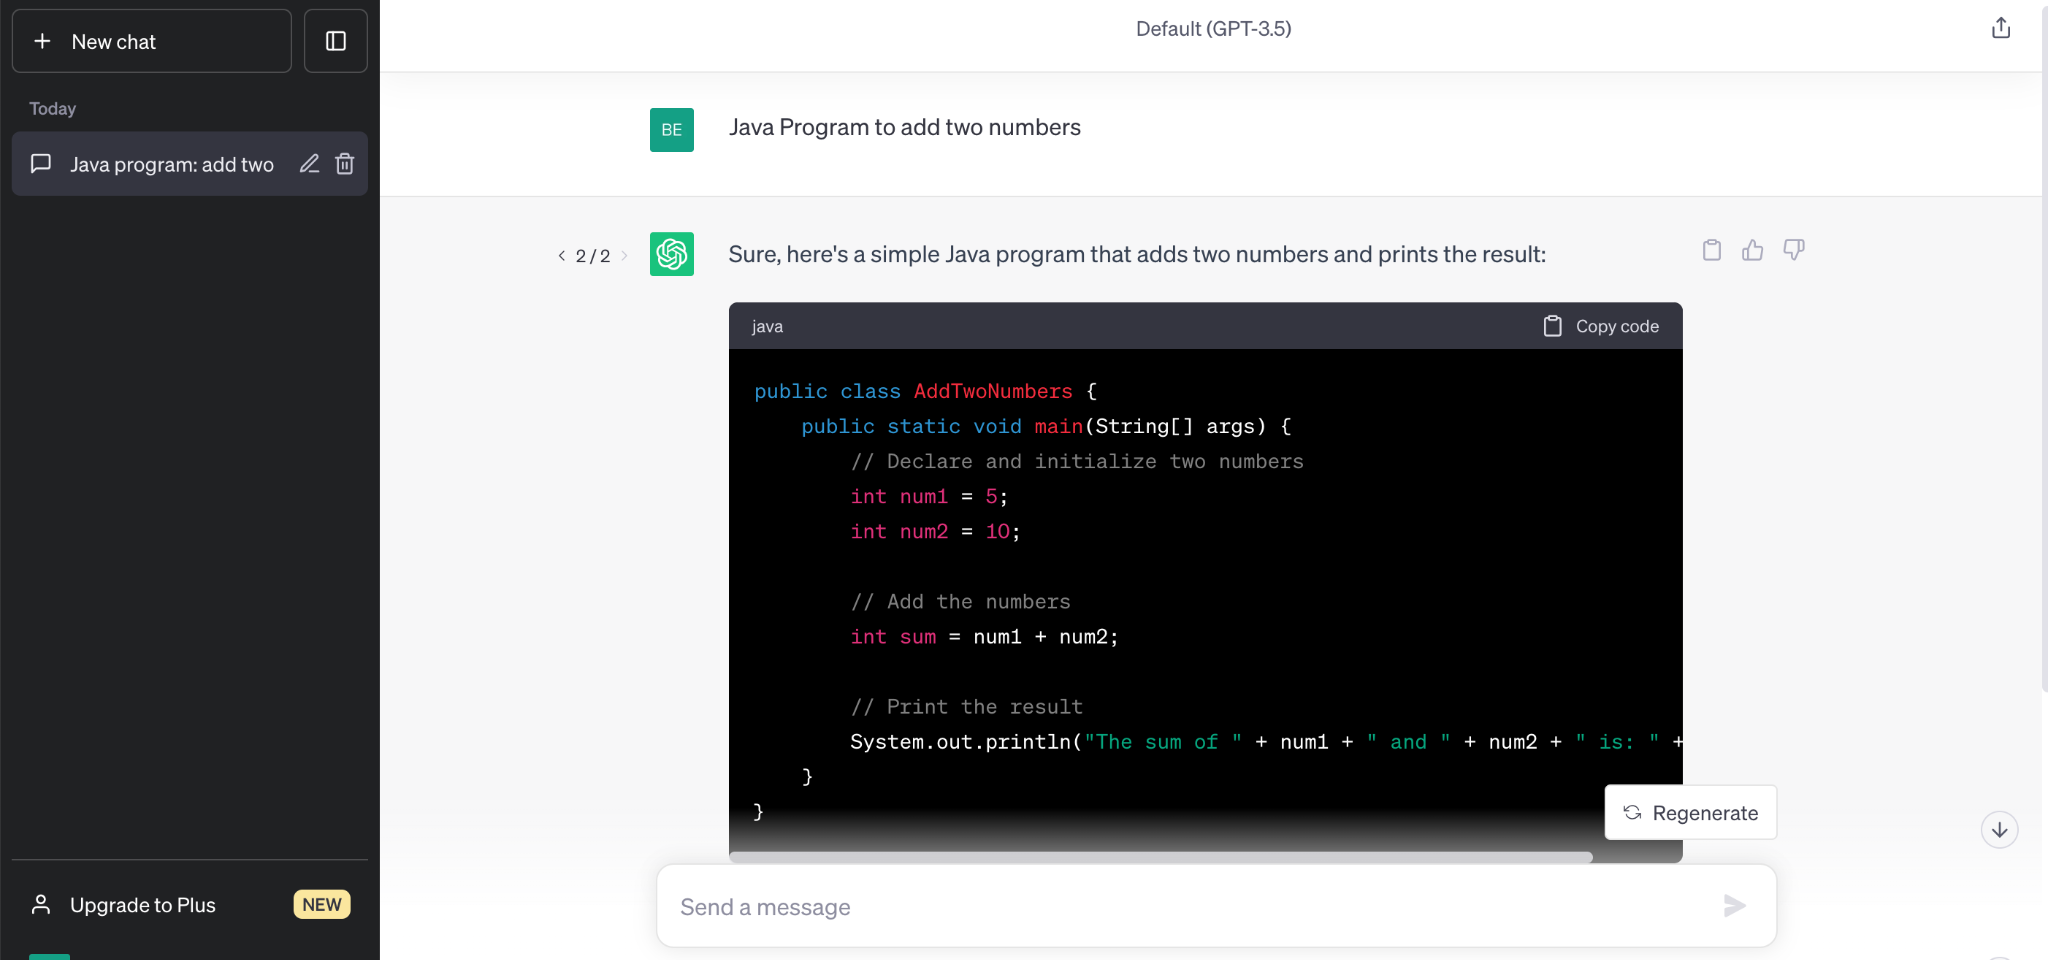Give the response a thumbs up

point(1753,250)
